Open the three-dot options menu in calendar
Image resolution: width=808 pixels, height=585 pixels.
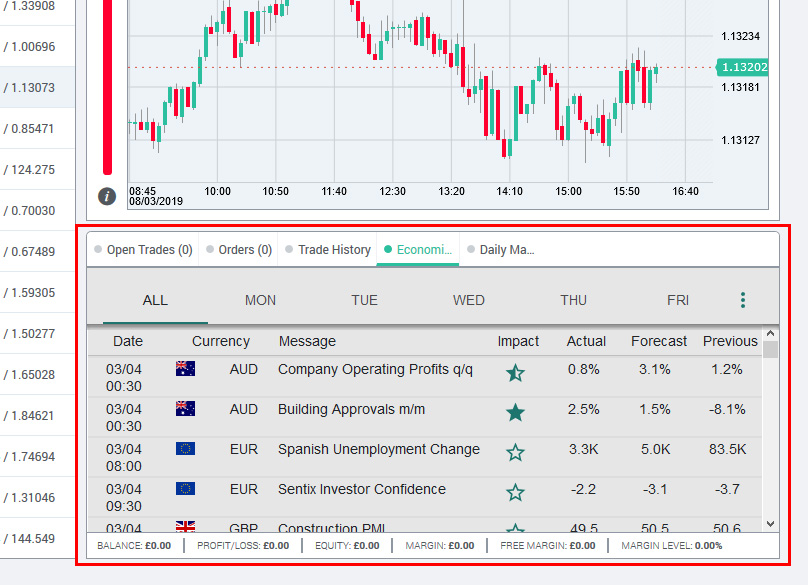click(743, 300)
